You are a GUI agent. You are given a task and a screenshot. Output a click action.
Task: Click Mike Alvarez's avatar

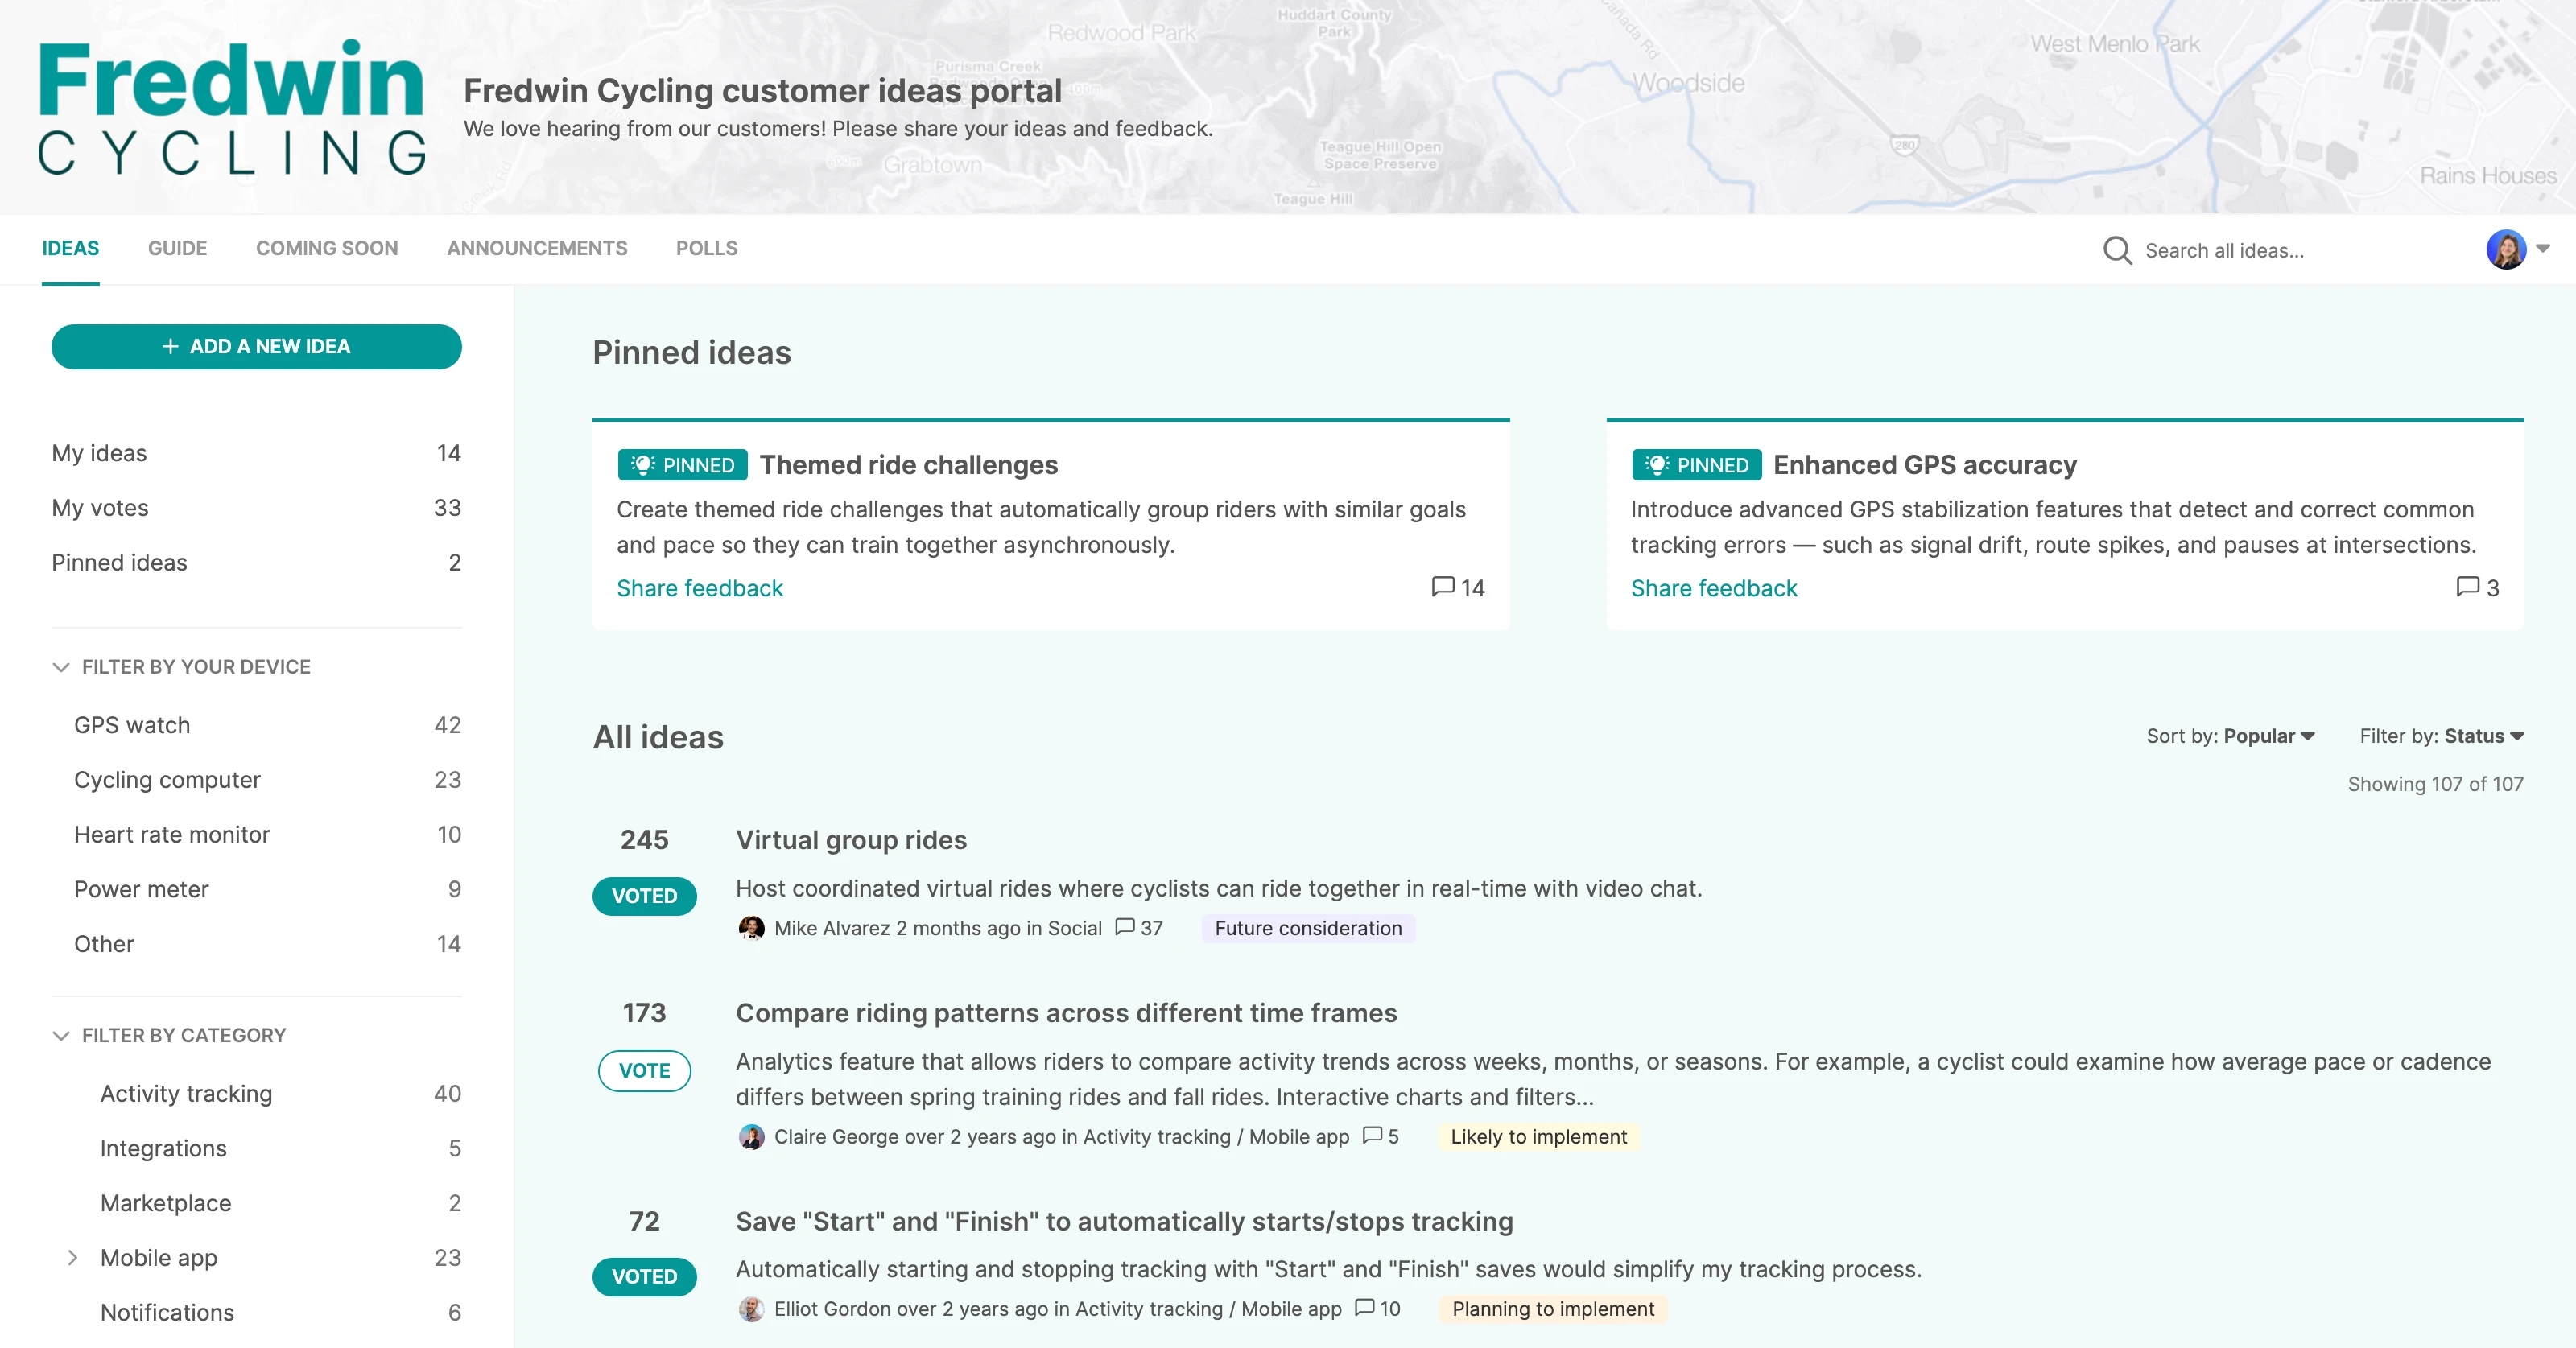click(752, 928)
